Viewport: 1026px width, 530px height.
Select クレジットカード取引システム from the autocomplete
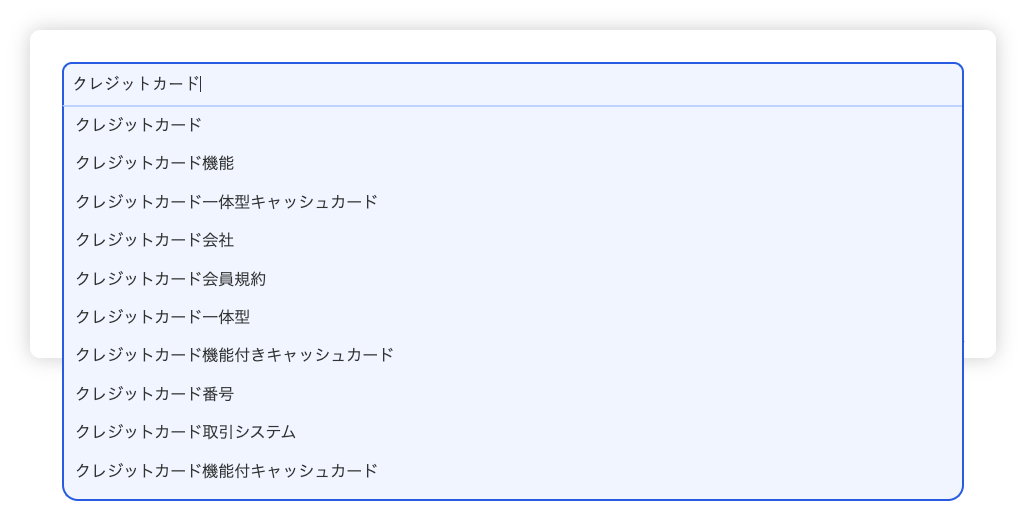click(x=186, y=432)
